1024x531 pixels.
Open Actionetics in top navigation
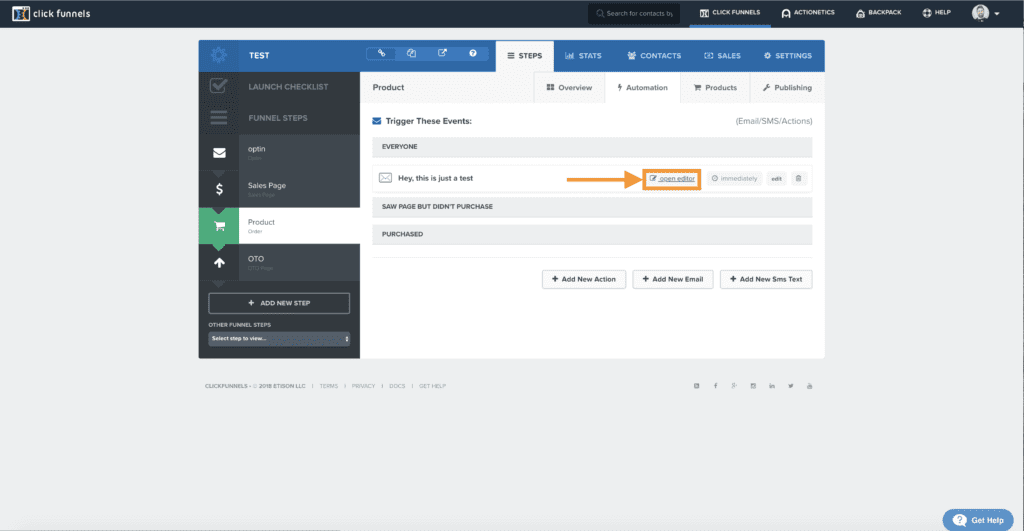click(x=808, y=12)
